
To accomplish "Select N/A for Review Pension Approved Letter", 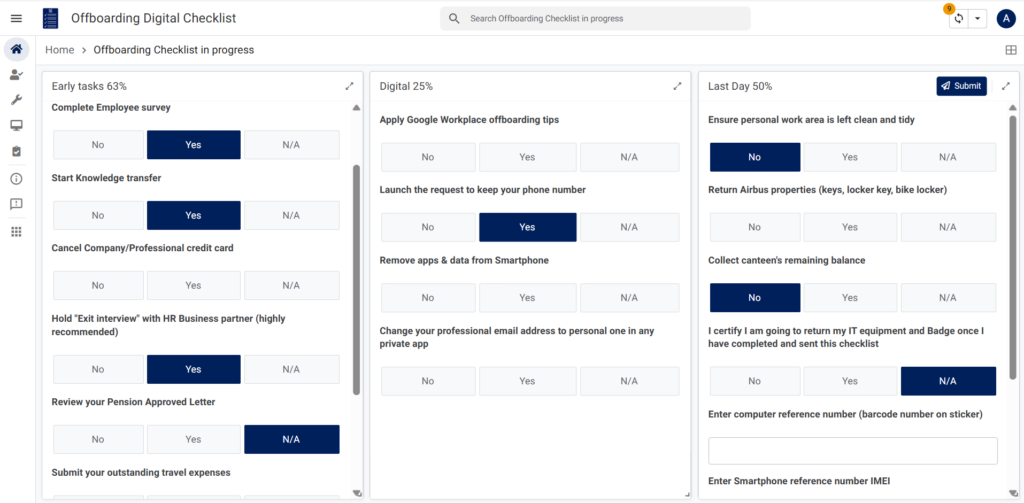I will coord(291,440).
